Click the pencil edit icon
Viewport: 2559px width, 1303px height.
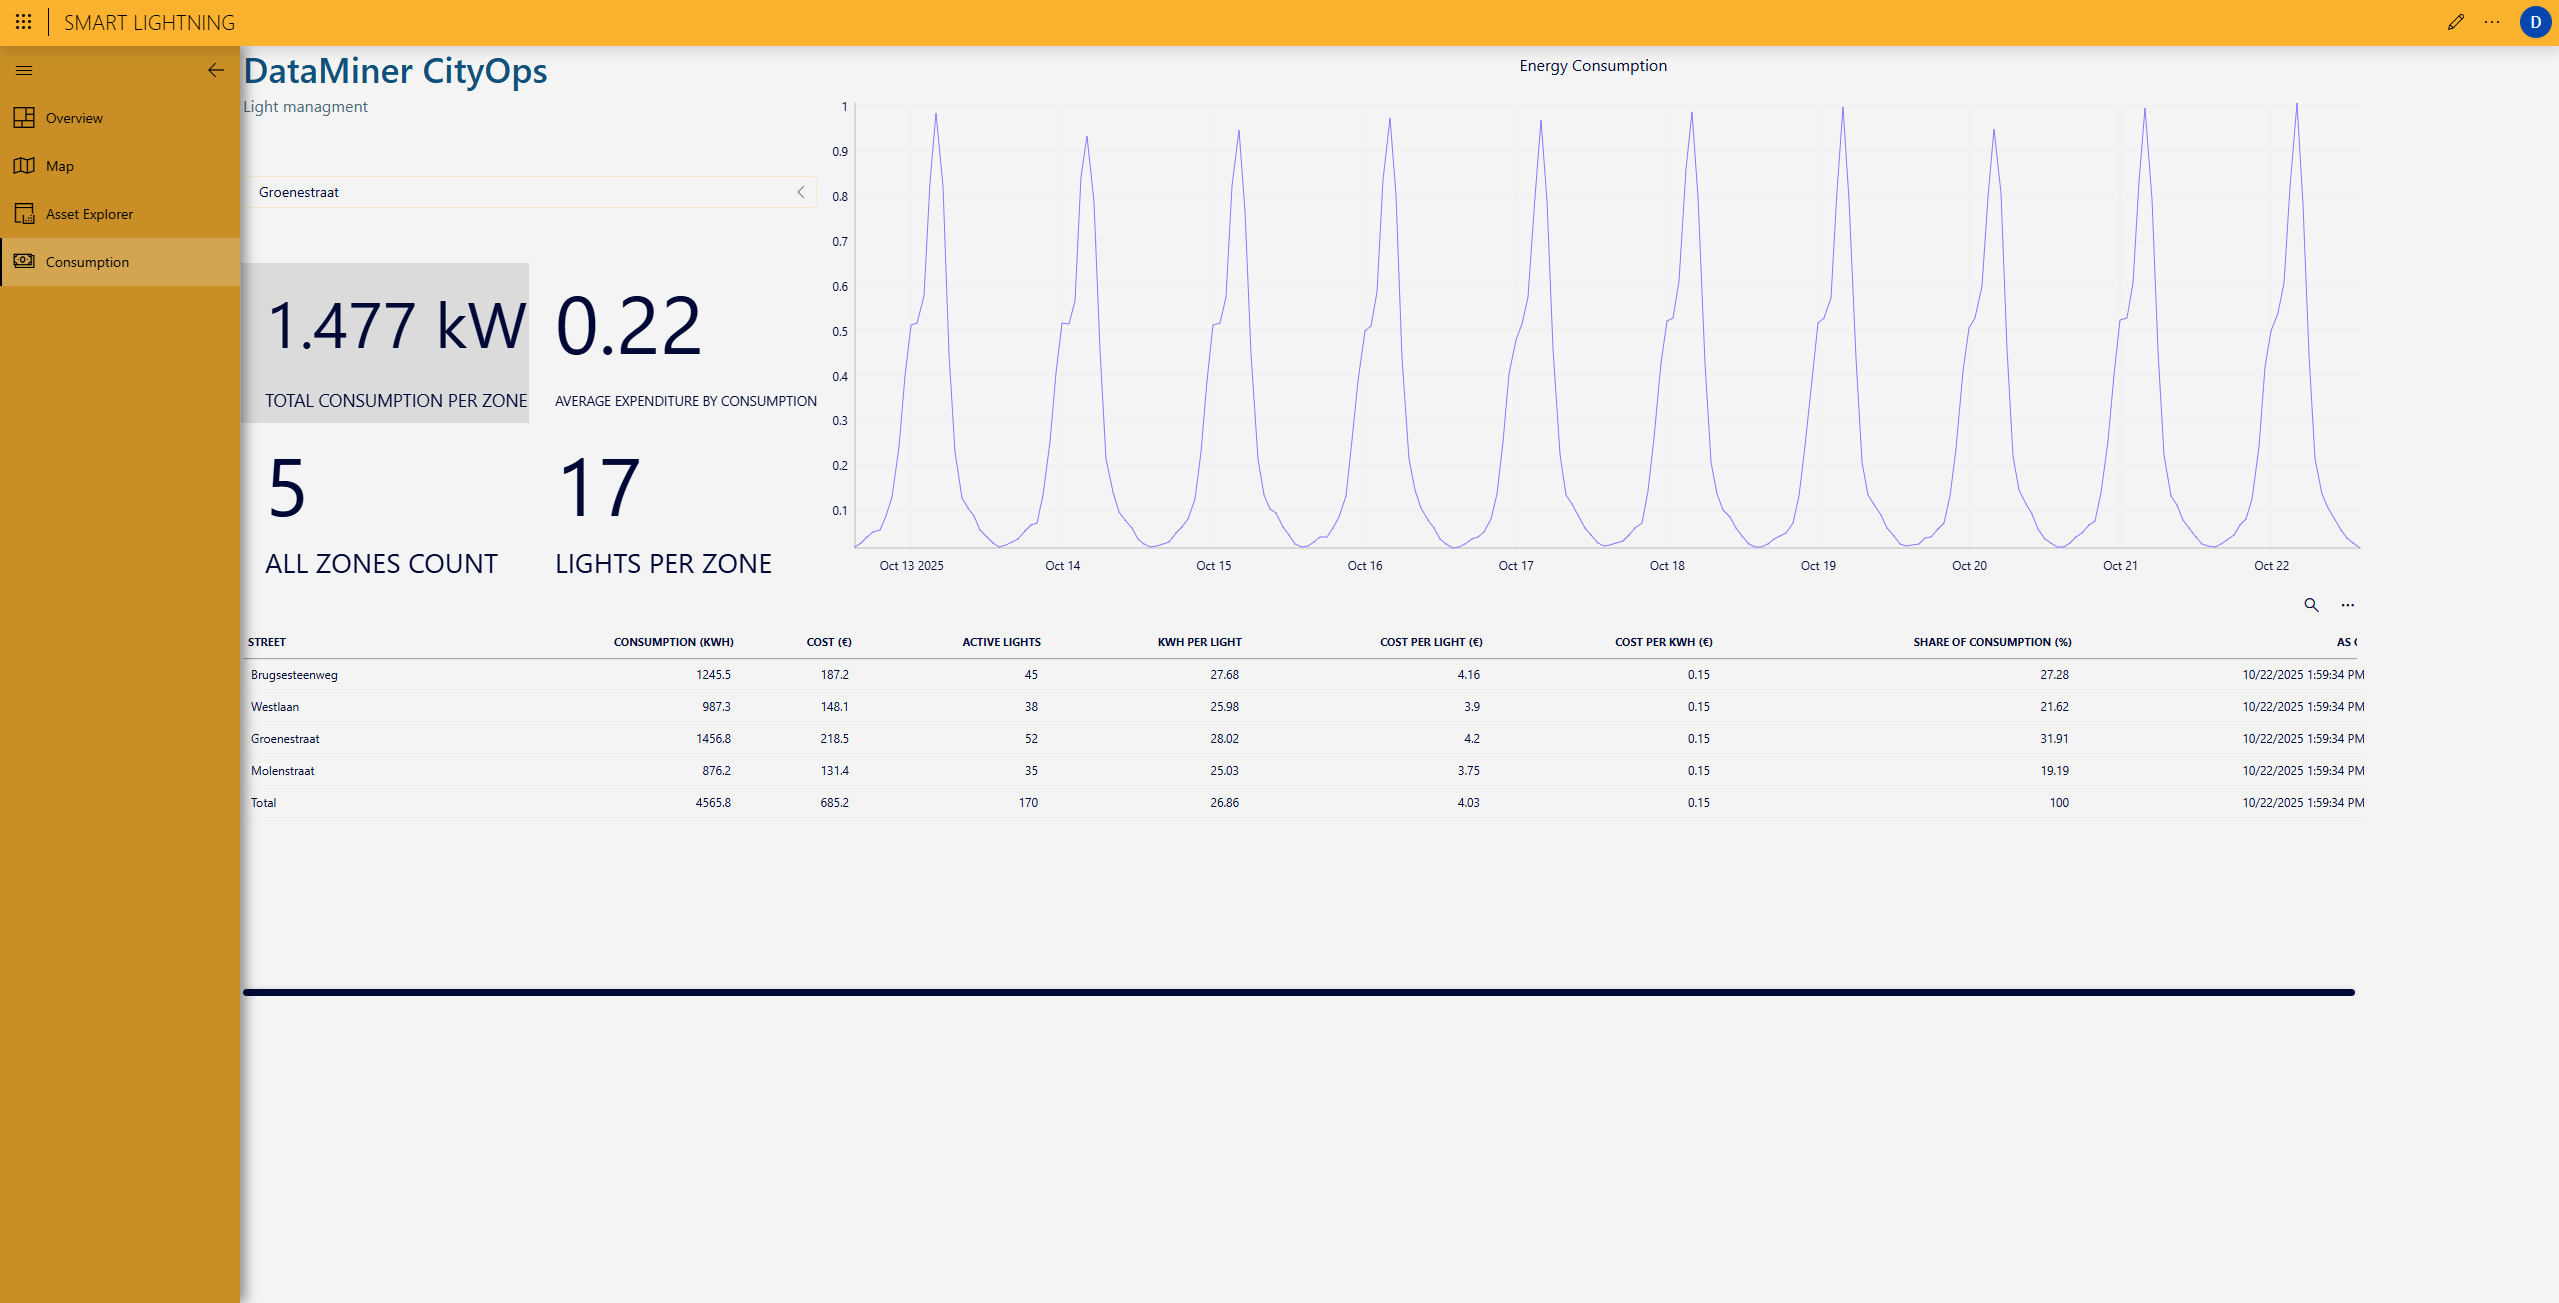[x=2455, y=22]
